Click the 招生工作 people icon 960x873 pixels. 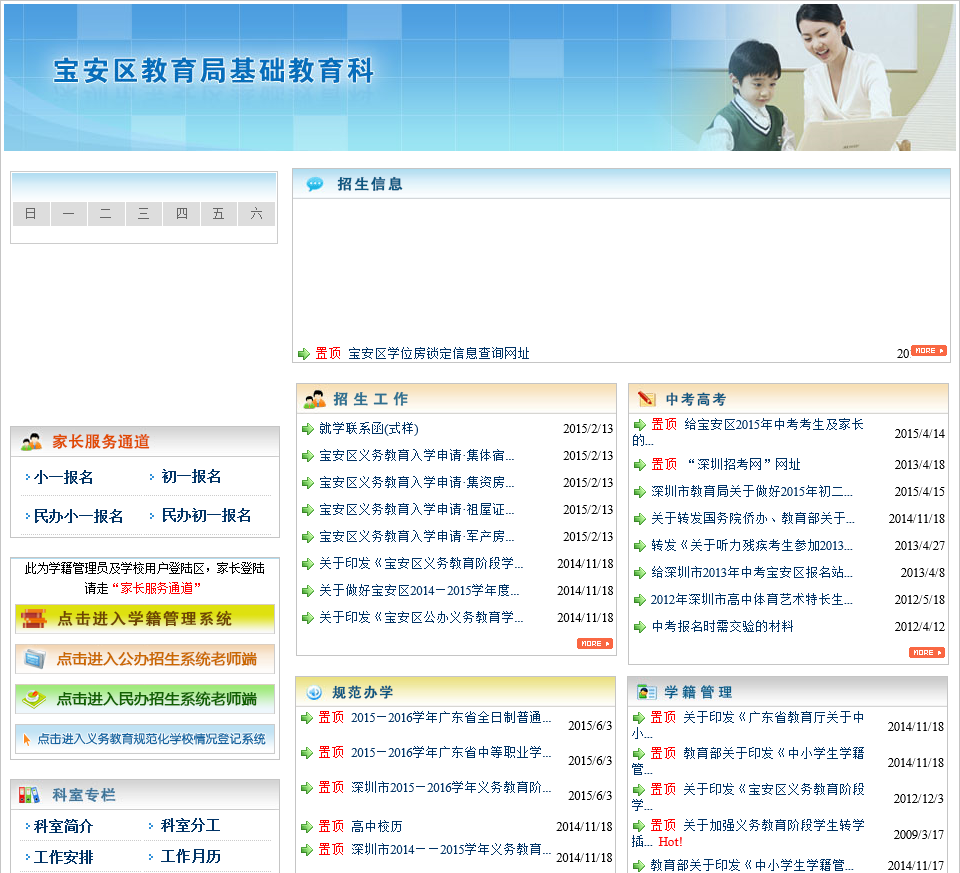point(315,399)
